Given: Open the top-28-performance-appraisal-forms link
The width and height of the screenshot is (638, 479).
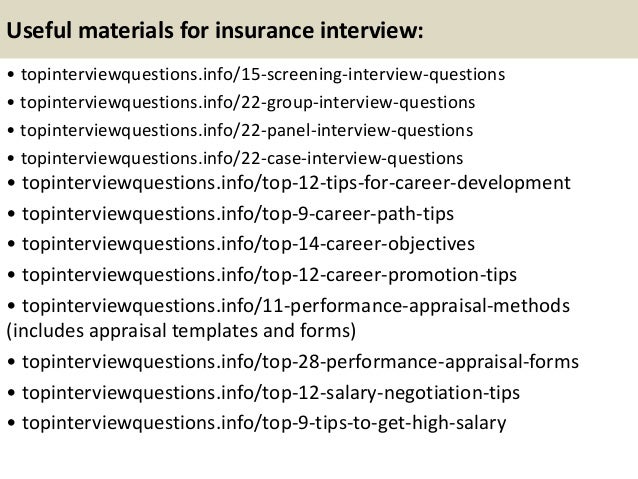Looking at the screenshot, I should click(x=300, y=362).
